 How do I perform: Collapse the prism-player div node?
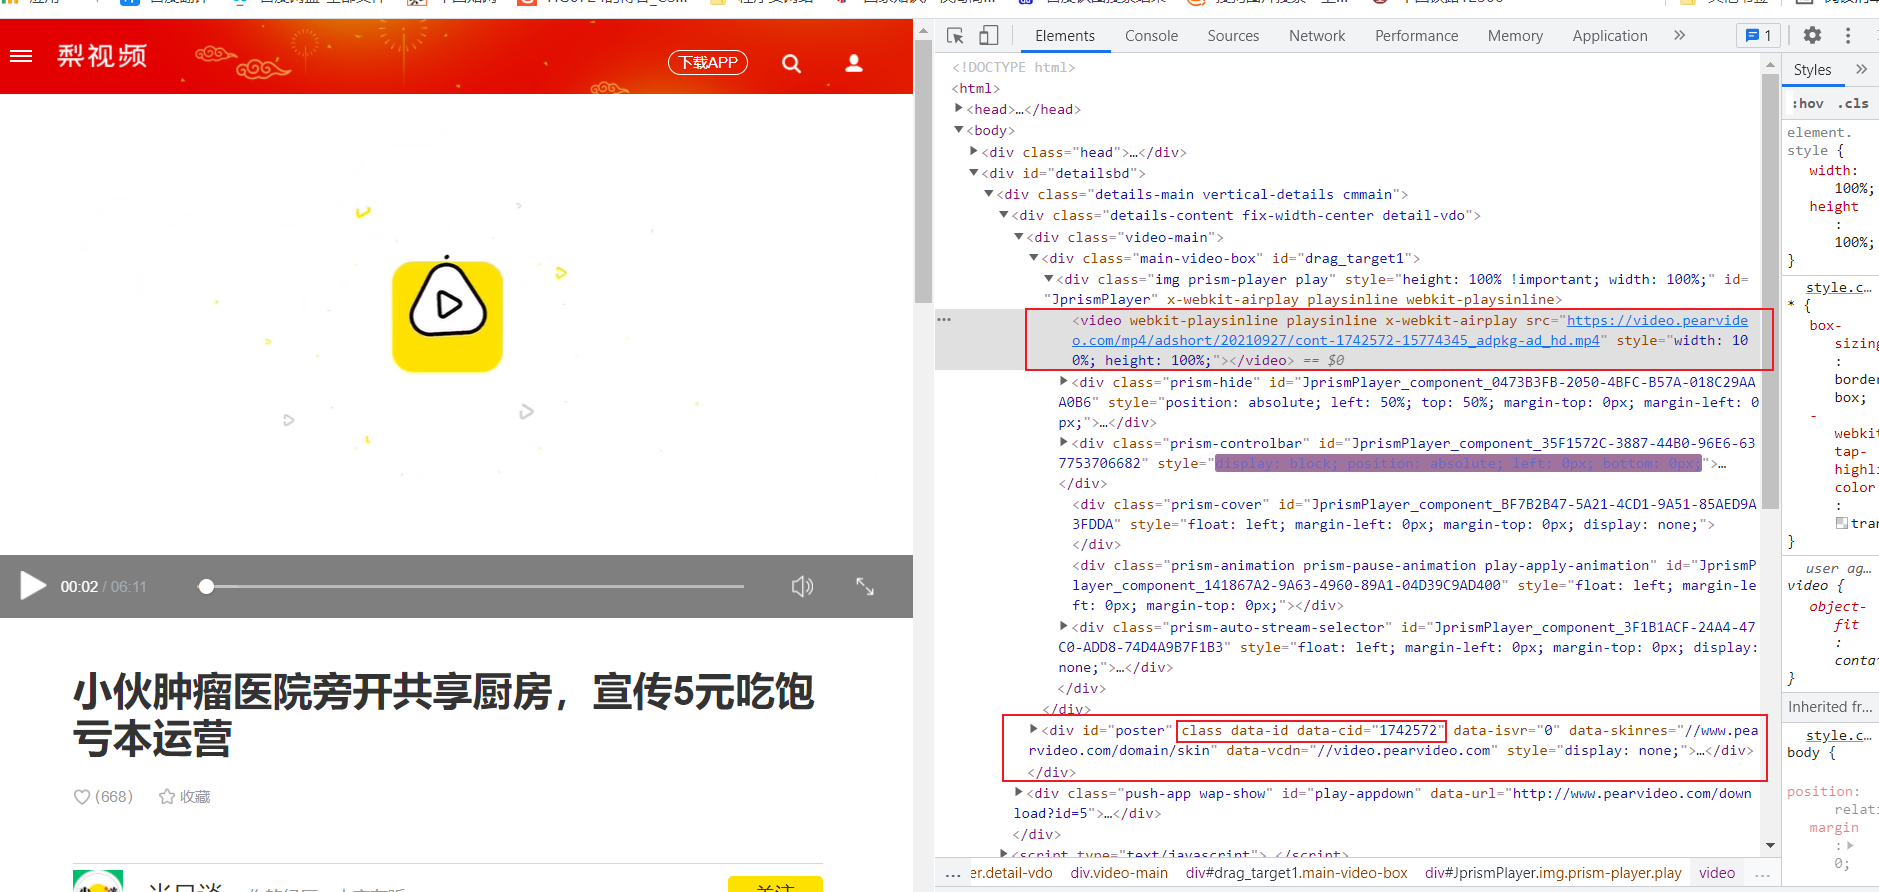point(1049,279)
